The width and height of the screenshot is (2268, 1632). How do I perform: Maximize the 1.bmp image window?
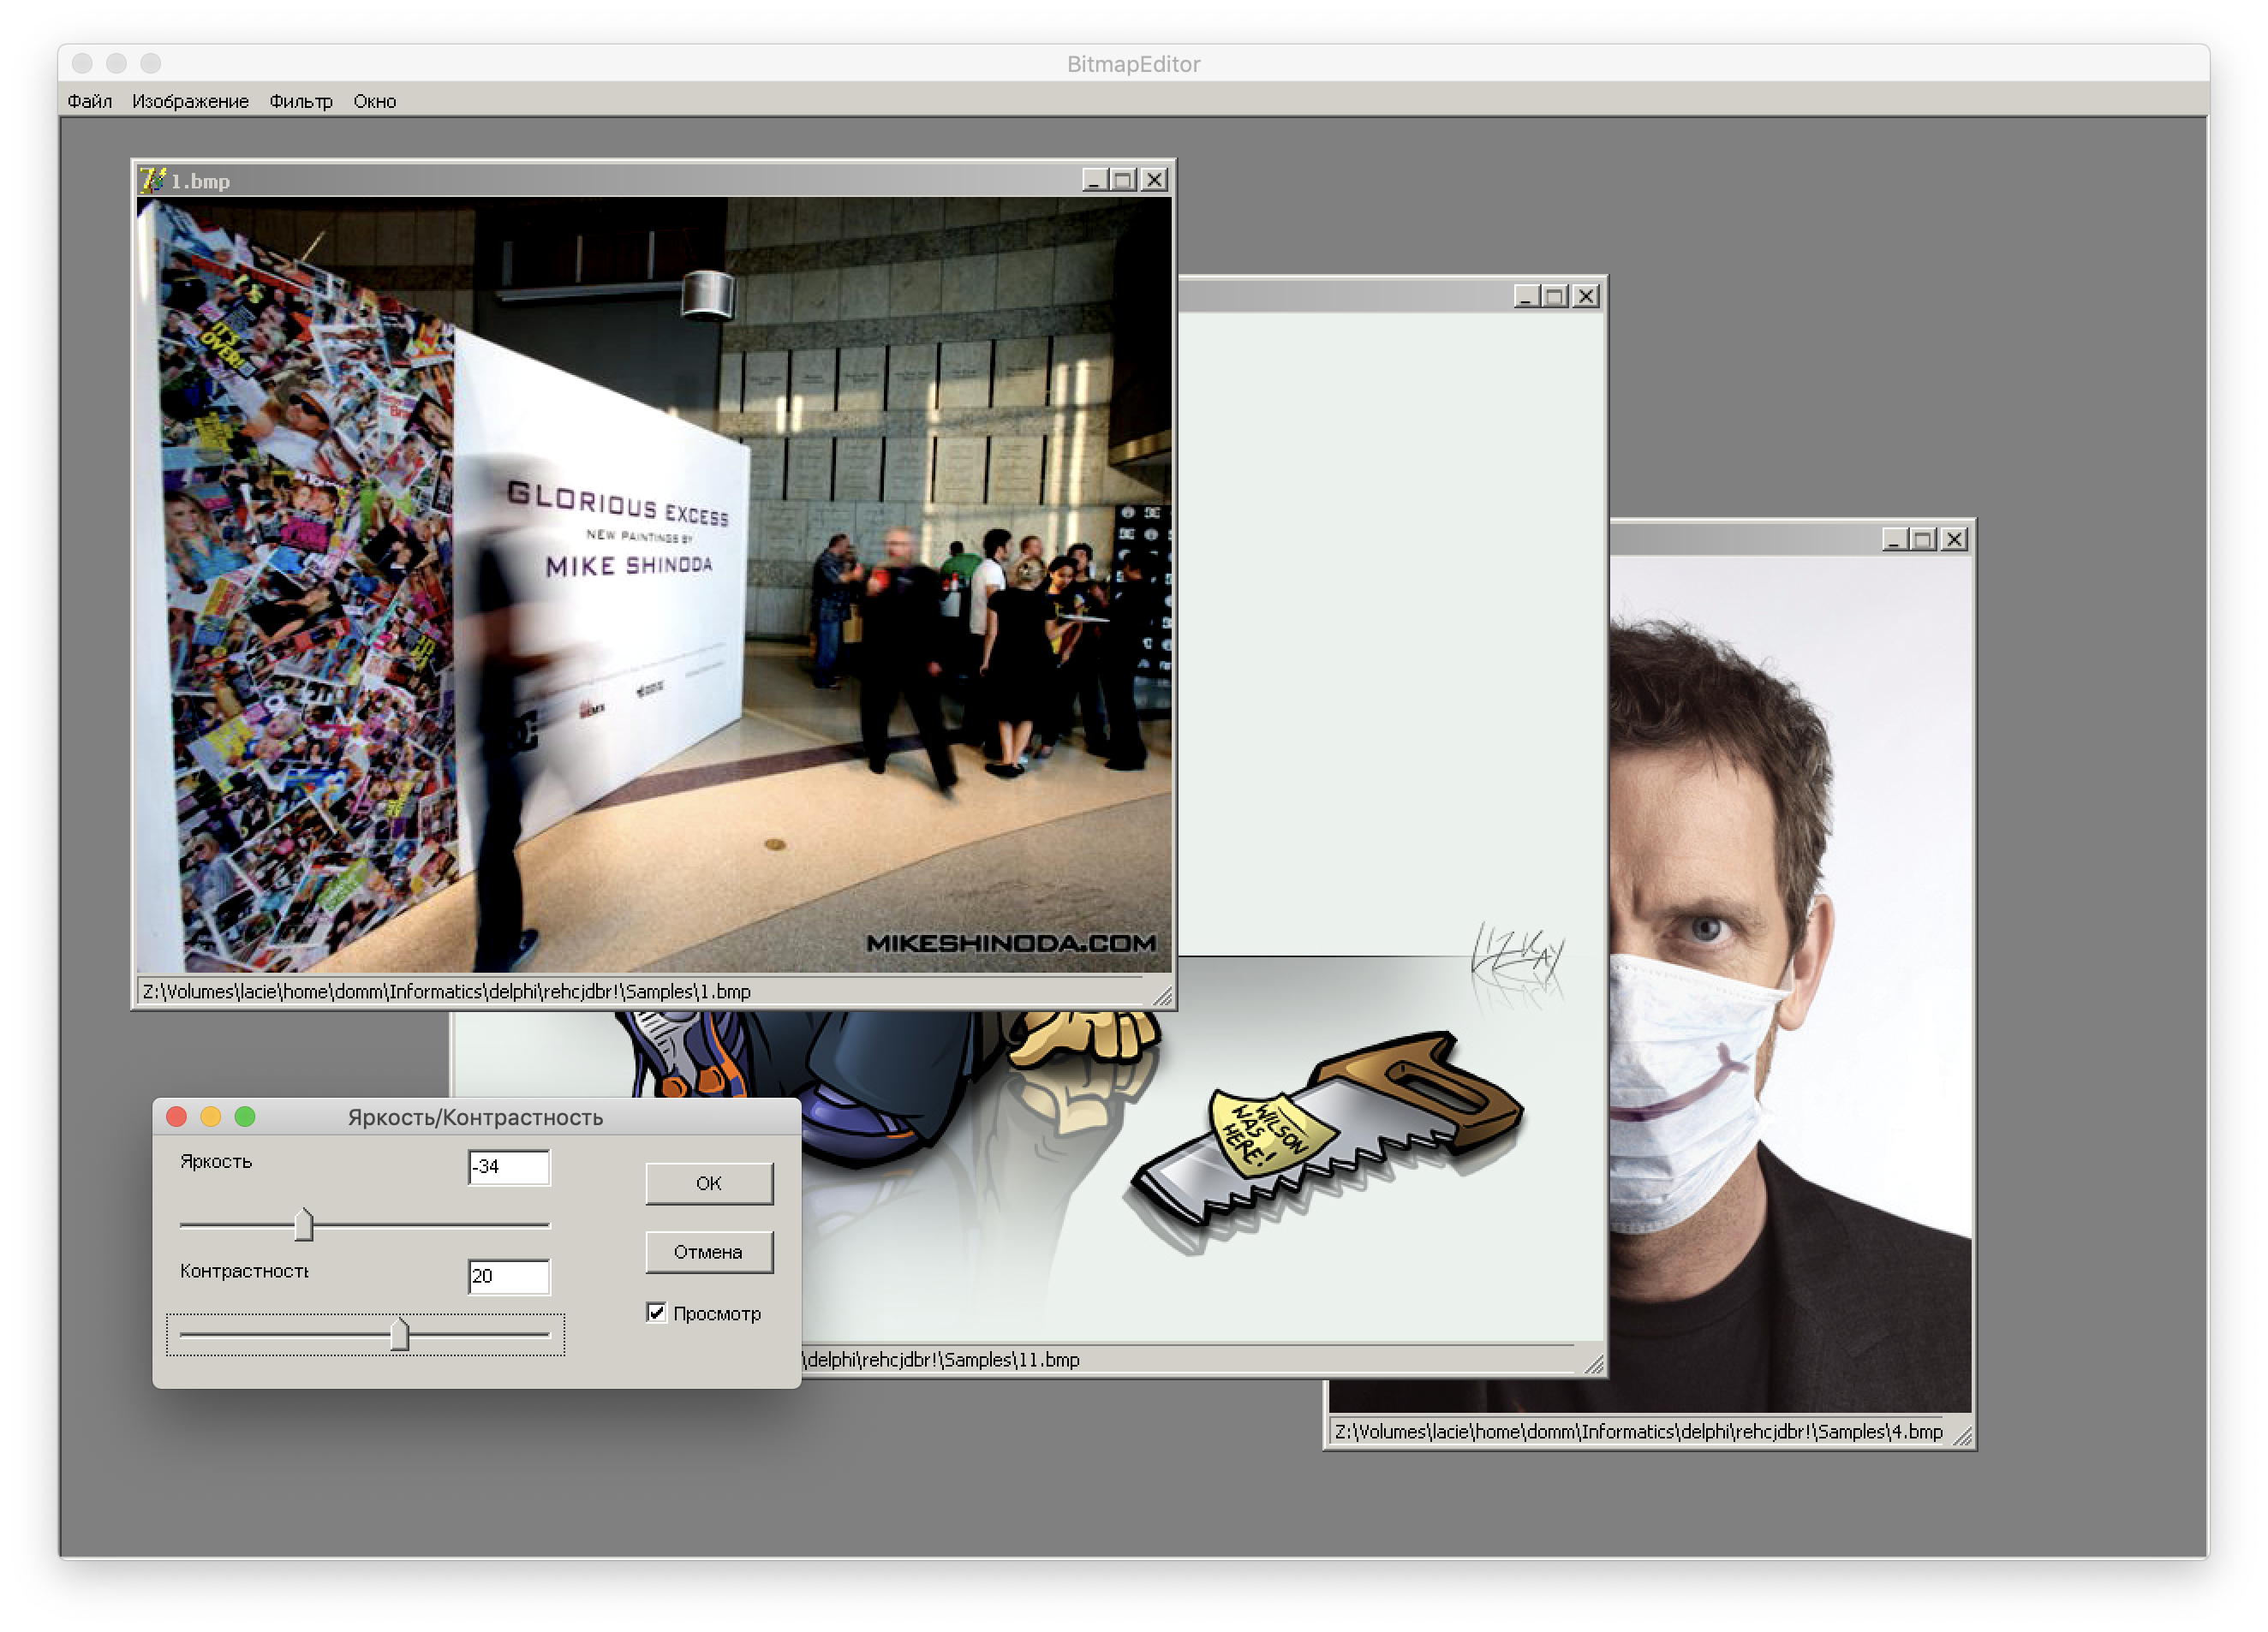pyautogui.click(x=1124, y=180)
